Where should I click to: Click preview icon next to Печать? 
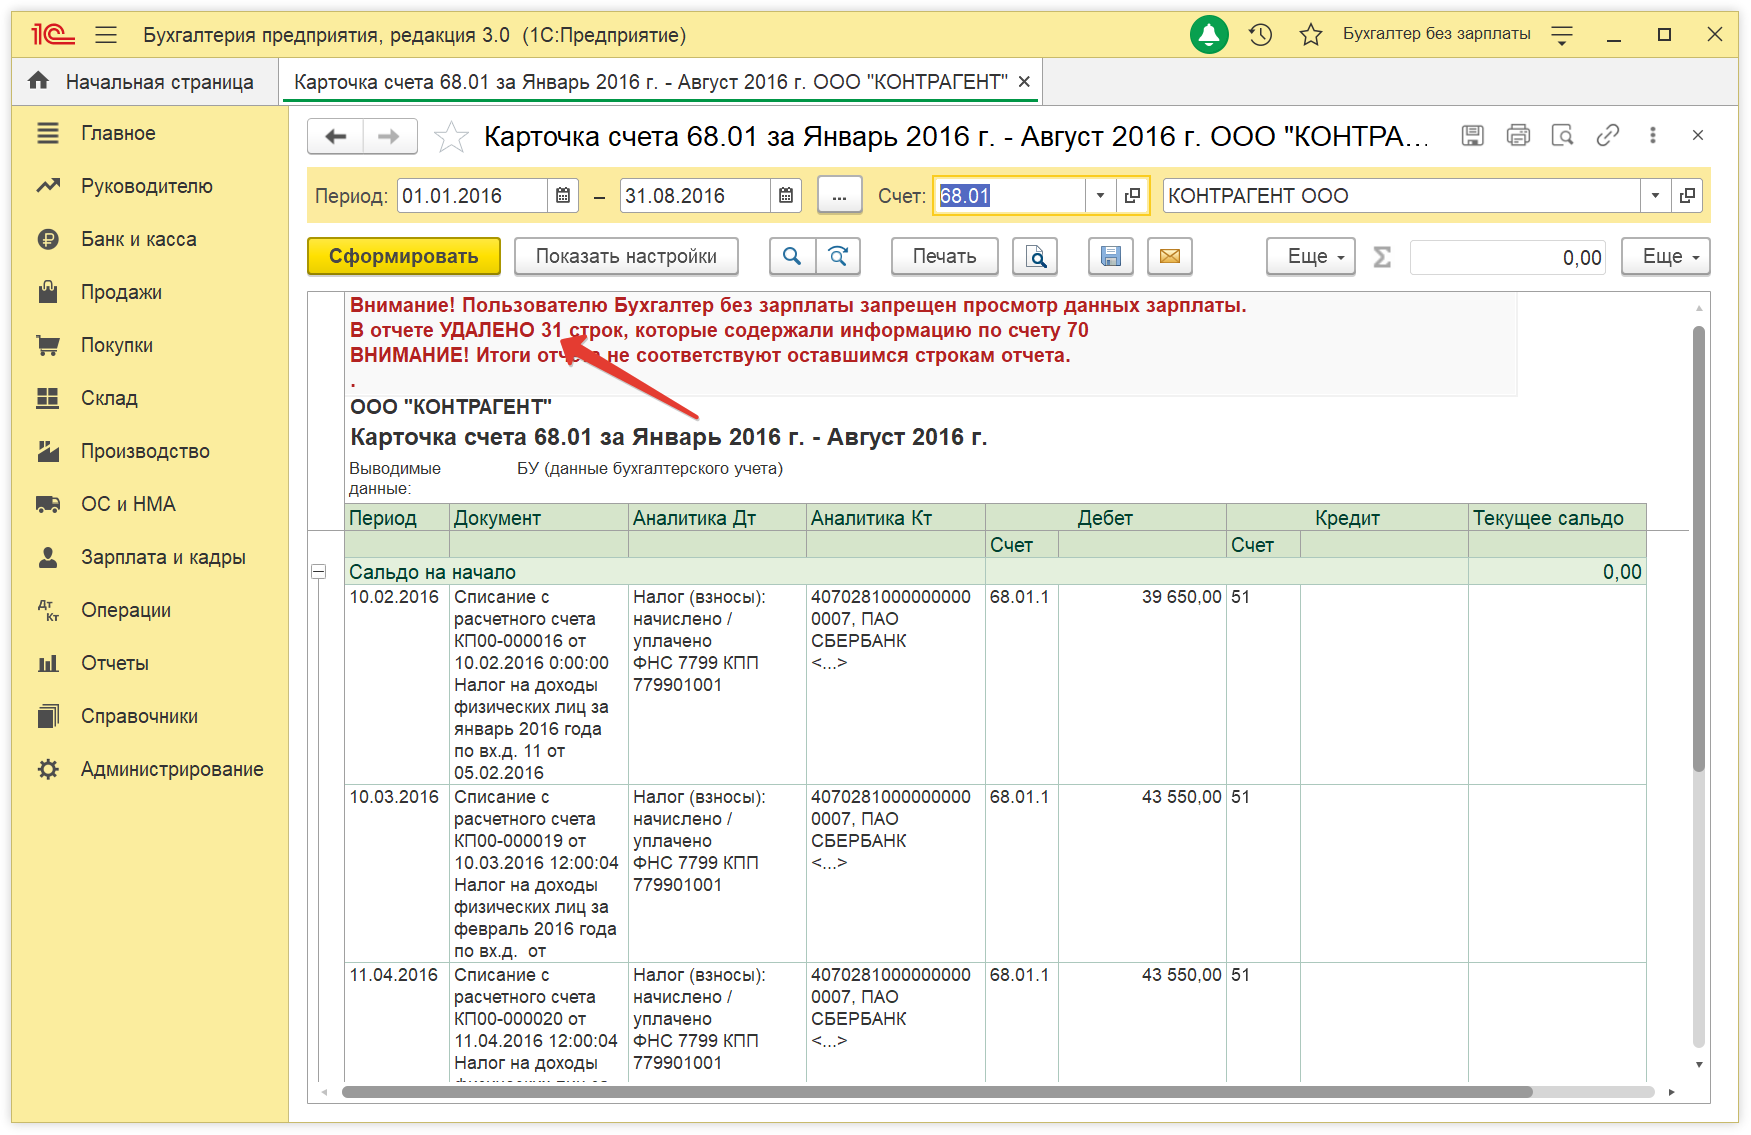(x=1035, y=256)
